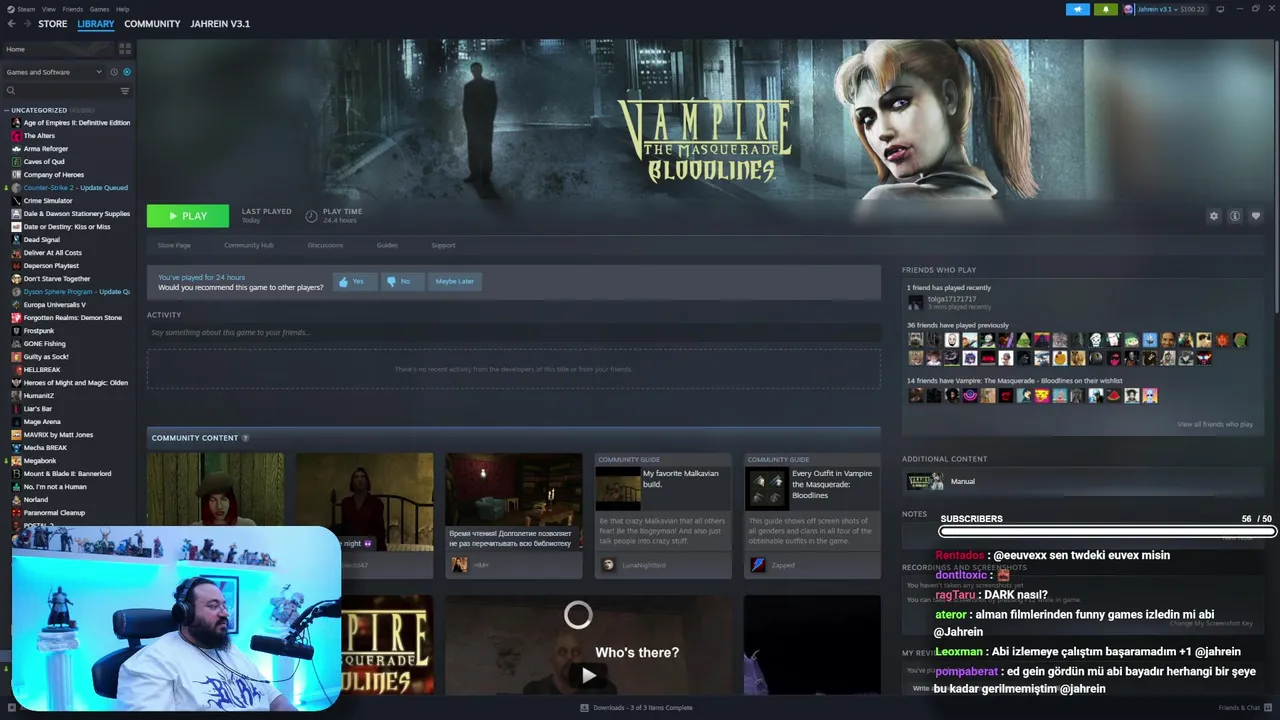This screenshot has height=720, width=1280.
Task: Launch the game with PLAY button
Action: pos(188,216)
